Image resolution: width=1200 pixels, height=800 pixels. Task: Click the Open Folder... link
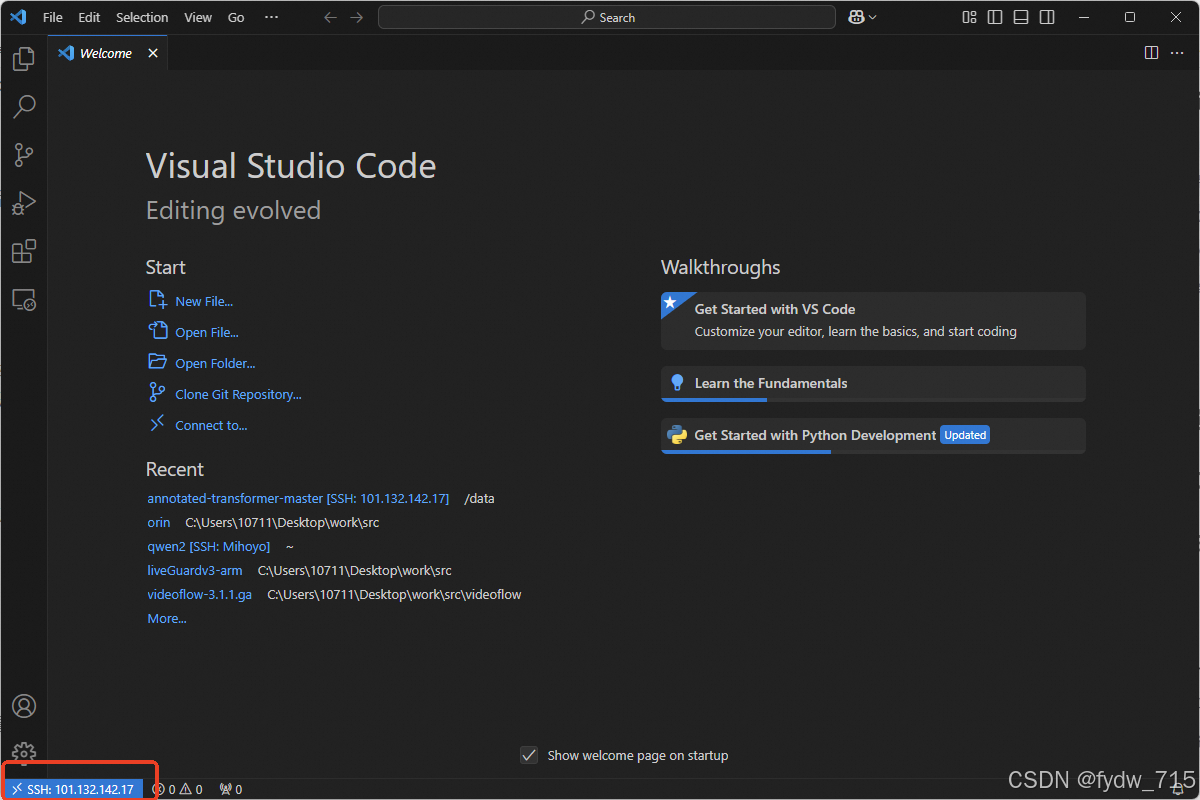215,363
